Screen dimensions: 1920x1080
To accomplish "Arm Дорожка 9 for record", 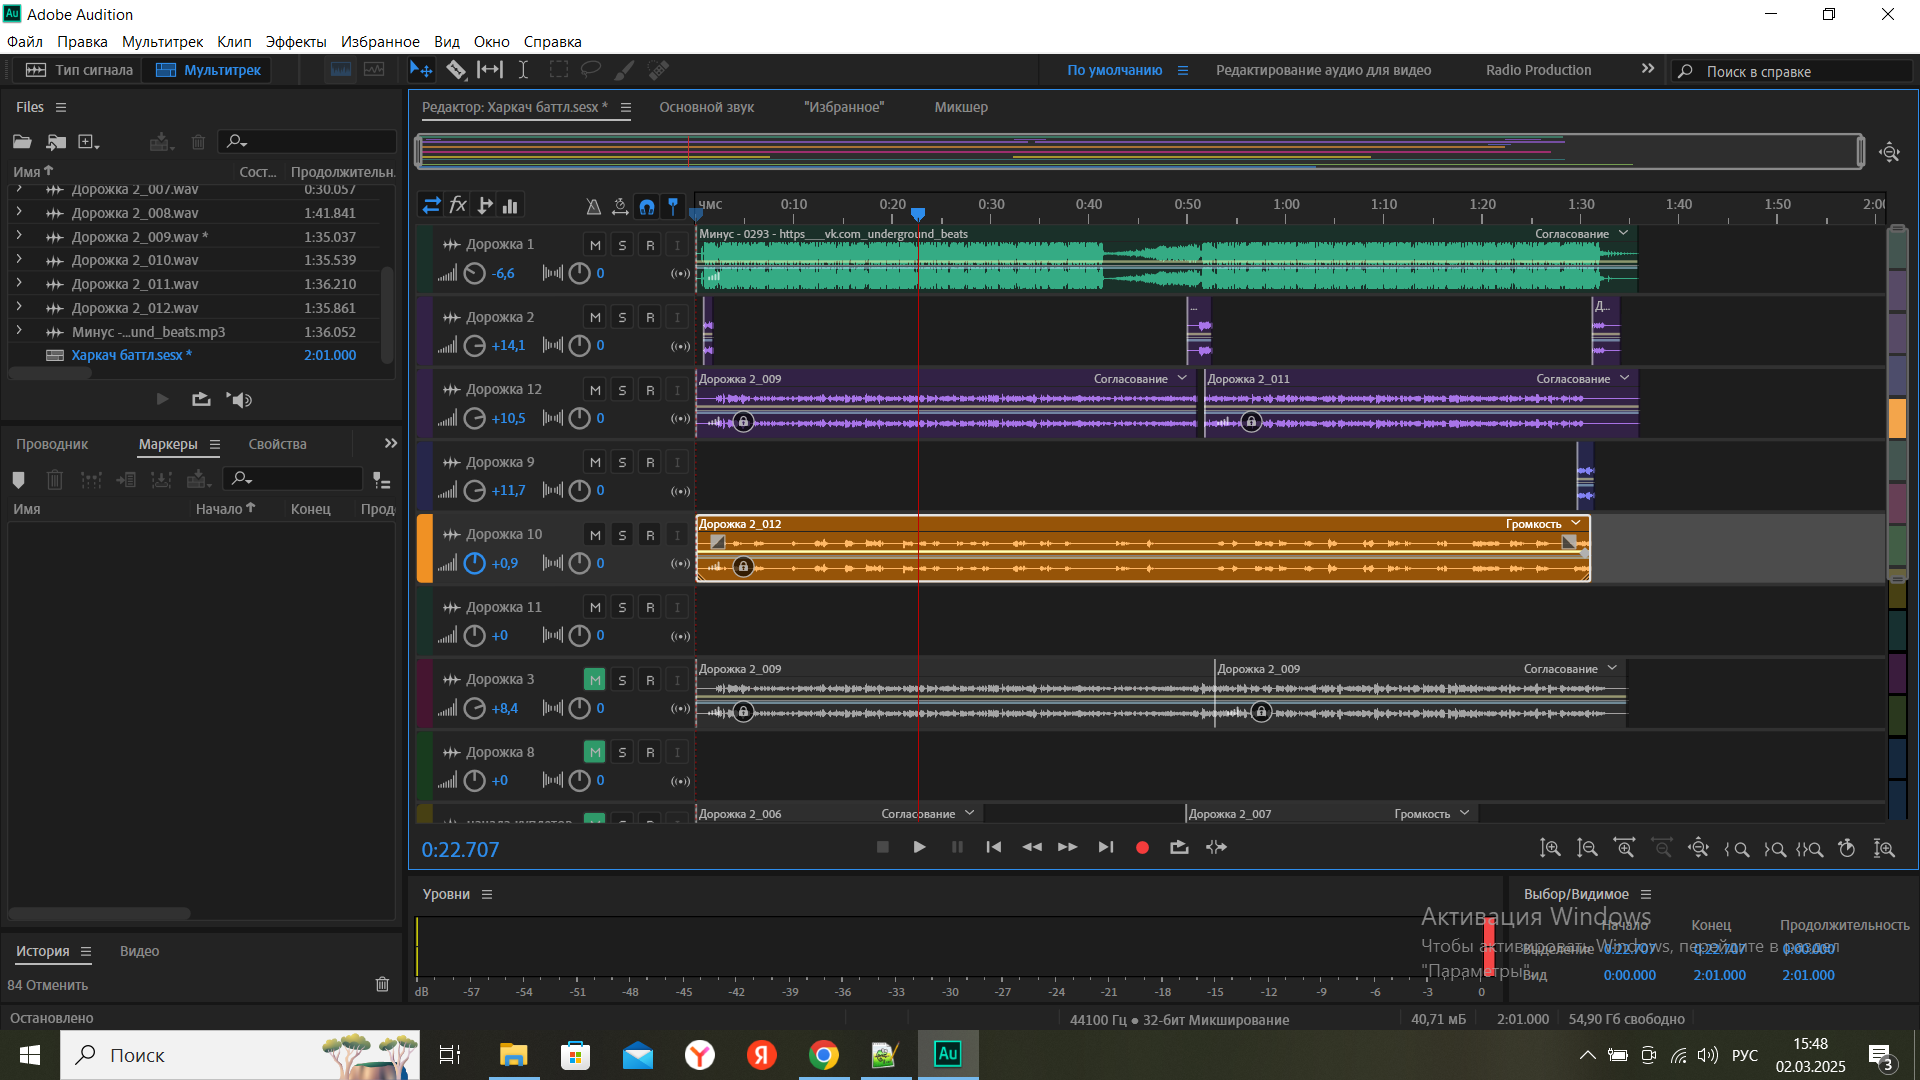I will pos(650,462).
